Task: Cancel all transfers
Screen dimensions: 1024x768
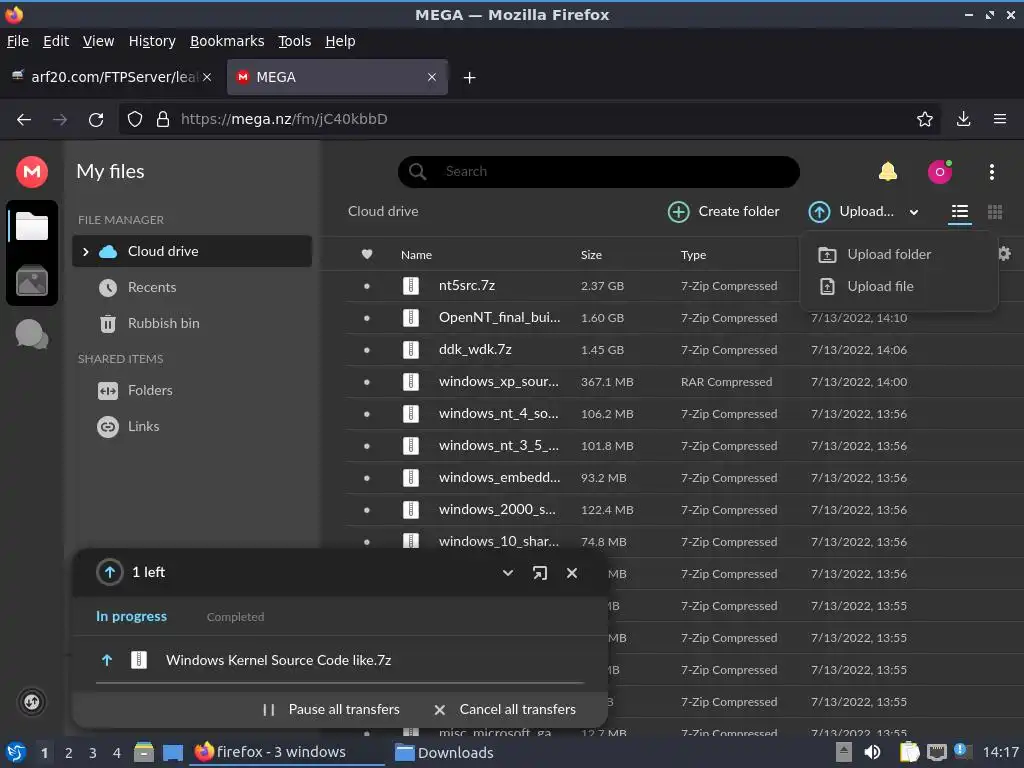Action: (505, 709)
